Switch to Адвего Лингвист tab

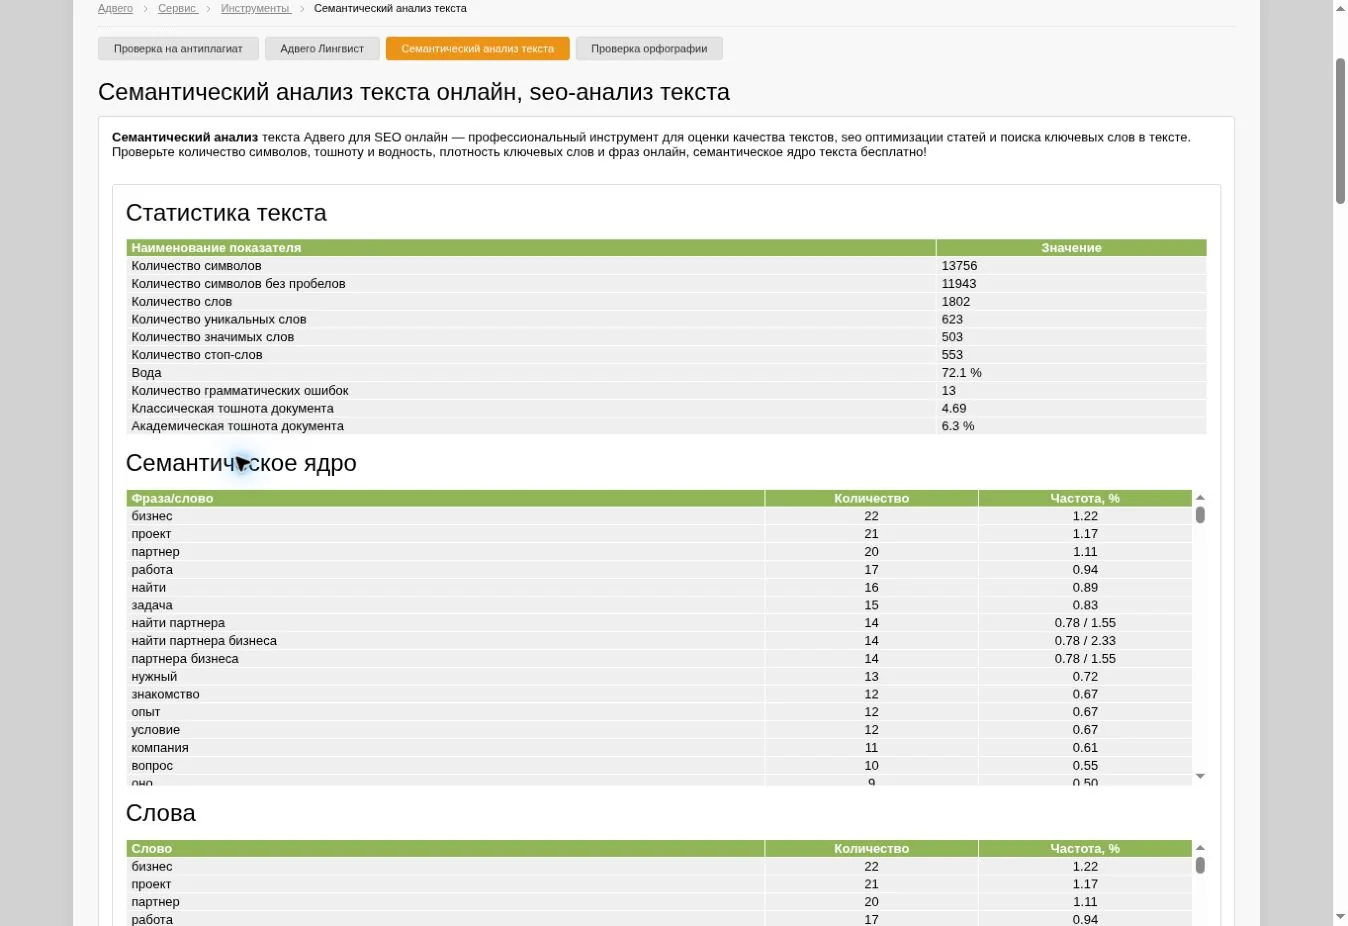click(x=322, y=48)
